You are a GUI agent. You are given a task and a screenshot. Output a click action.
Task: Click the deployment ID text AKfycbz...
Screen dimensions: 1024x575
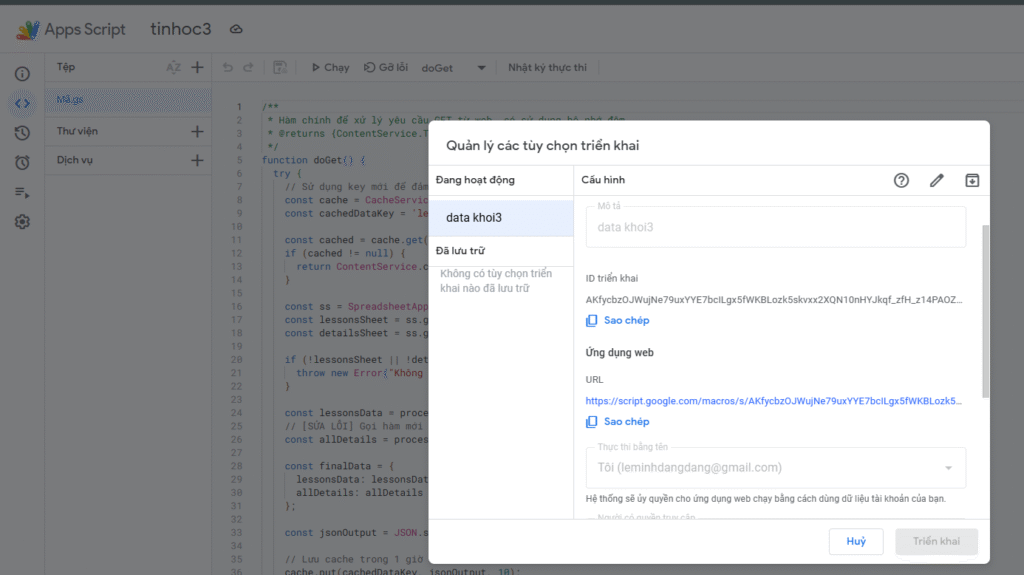click(x=774, y=300)
